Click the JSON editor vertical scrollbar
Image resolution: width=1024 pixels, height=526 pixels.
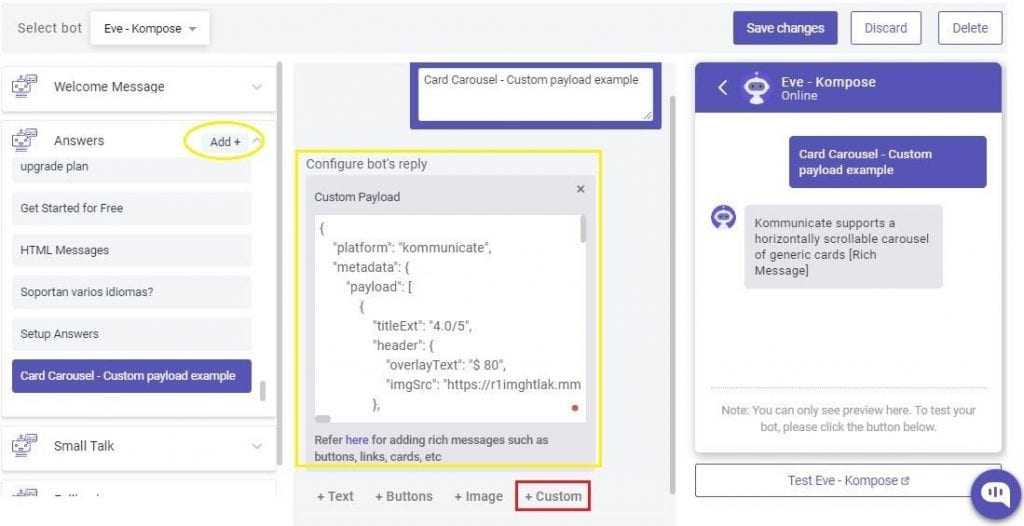(583, 229)
